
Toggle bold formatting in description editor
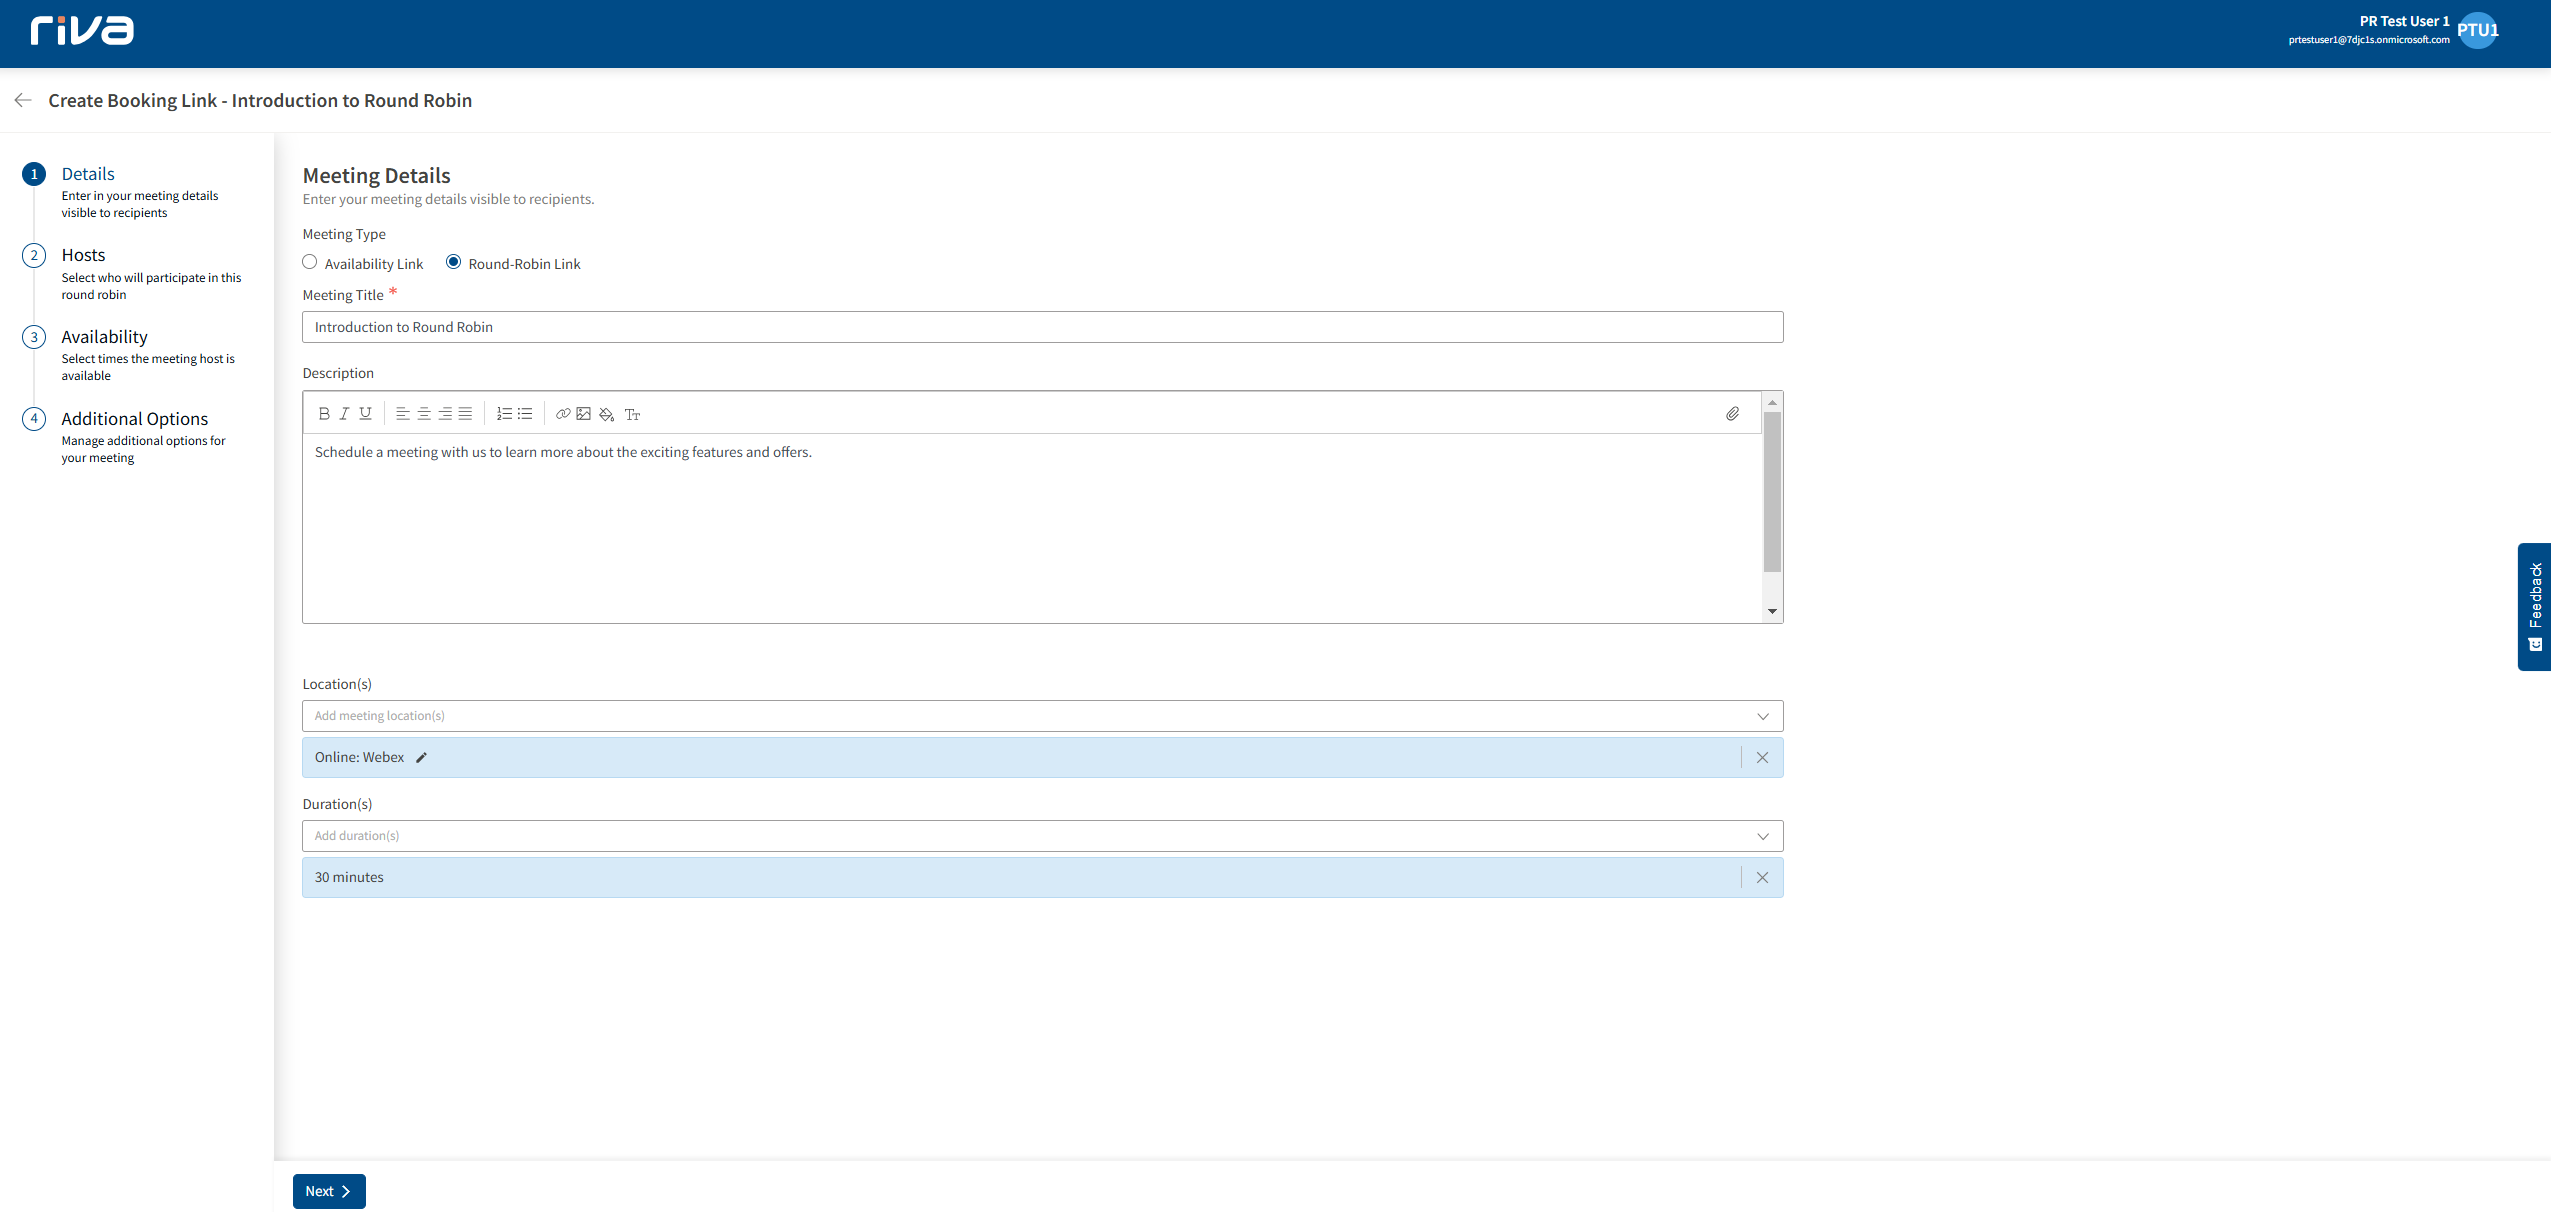click(323, 413)
